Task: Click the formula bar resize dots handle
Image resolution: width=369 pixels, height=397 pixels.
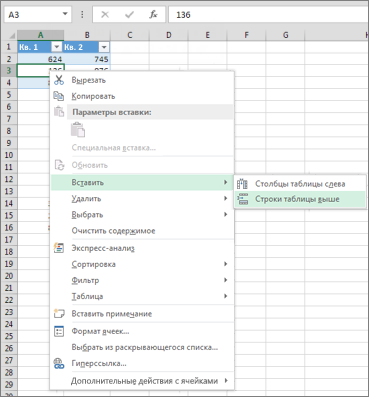Action: [x=82, y=15]
